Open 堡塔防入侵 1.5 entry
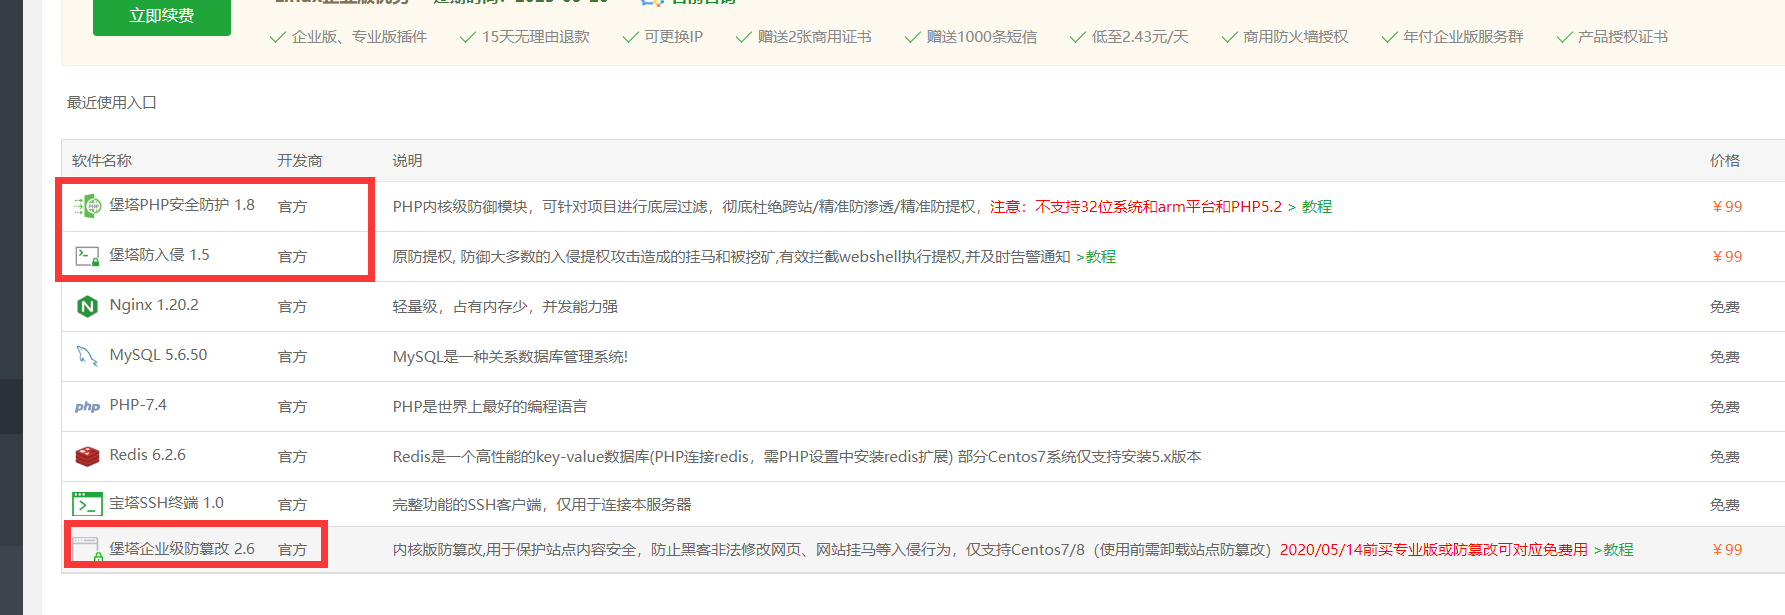 [160, 255]
